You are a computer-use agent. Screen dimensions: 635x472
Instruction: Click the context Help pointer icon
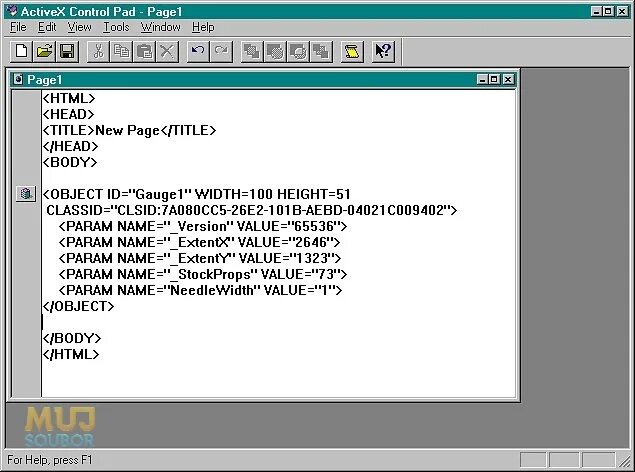(383, 51)
